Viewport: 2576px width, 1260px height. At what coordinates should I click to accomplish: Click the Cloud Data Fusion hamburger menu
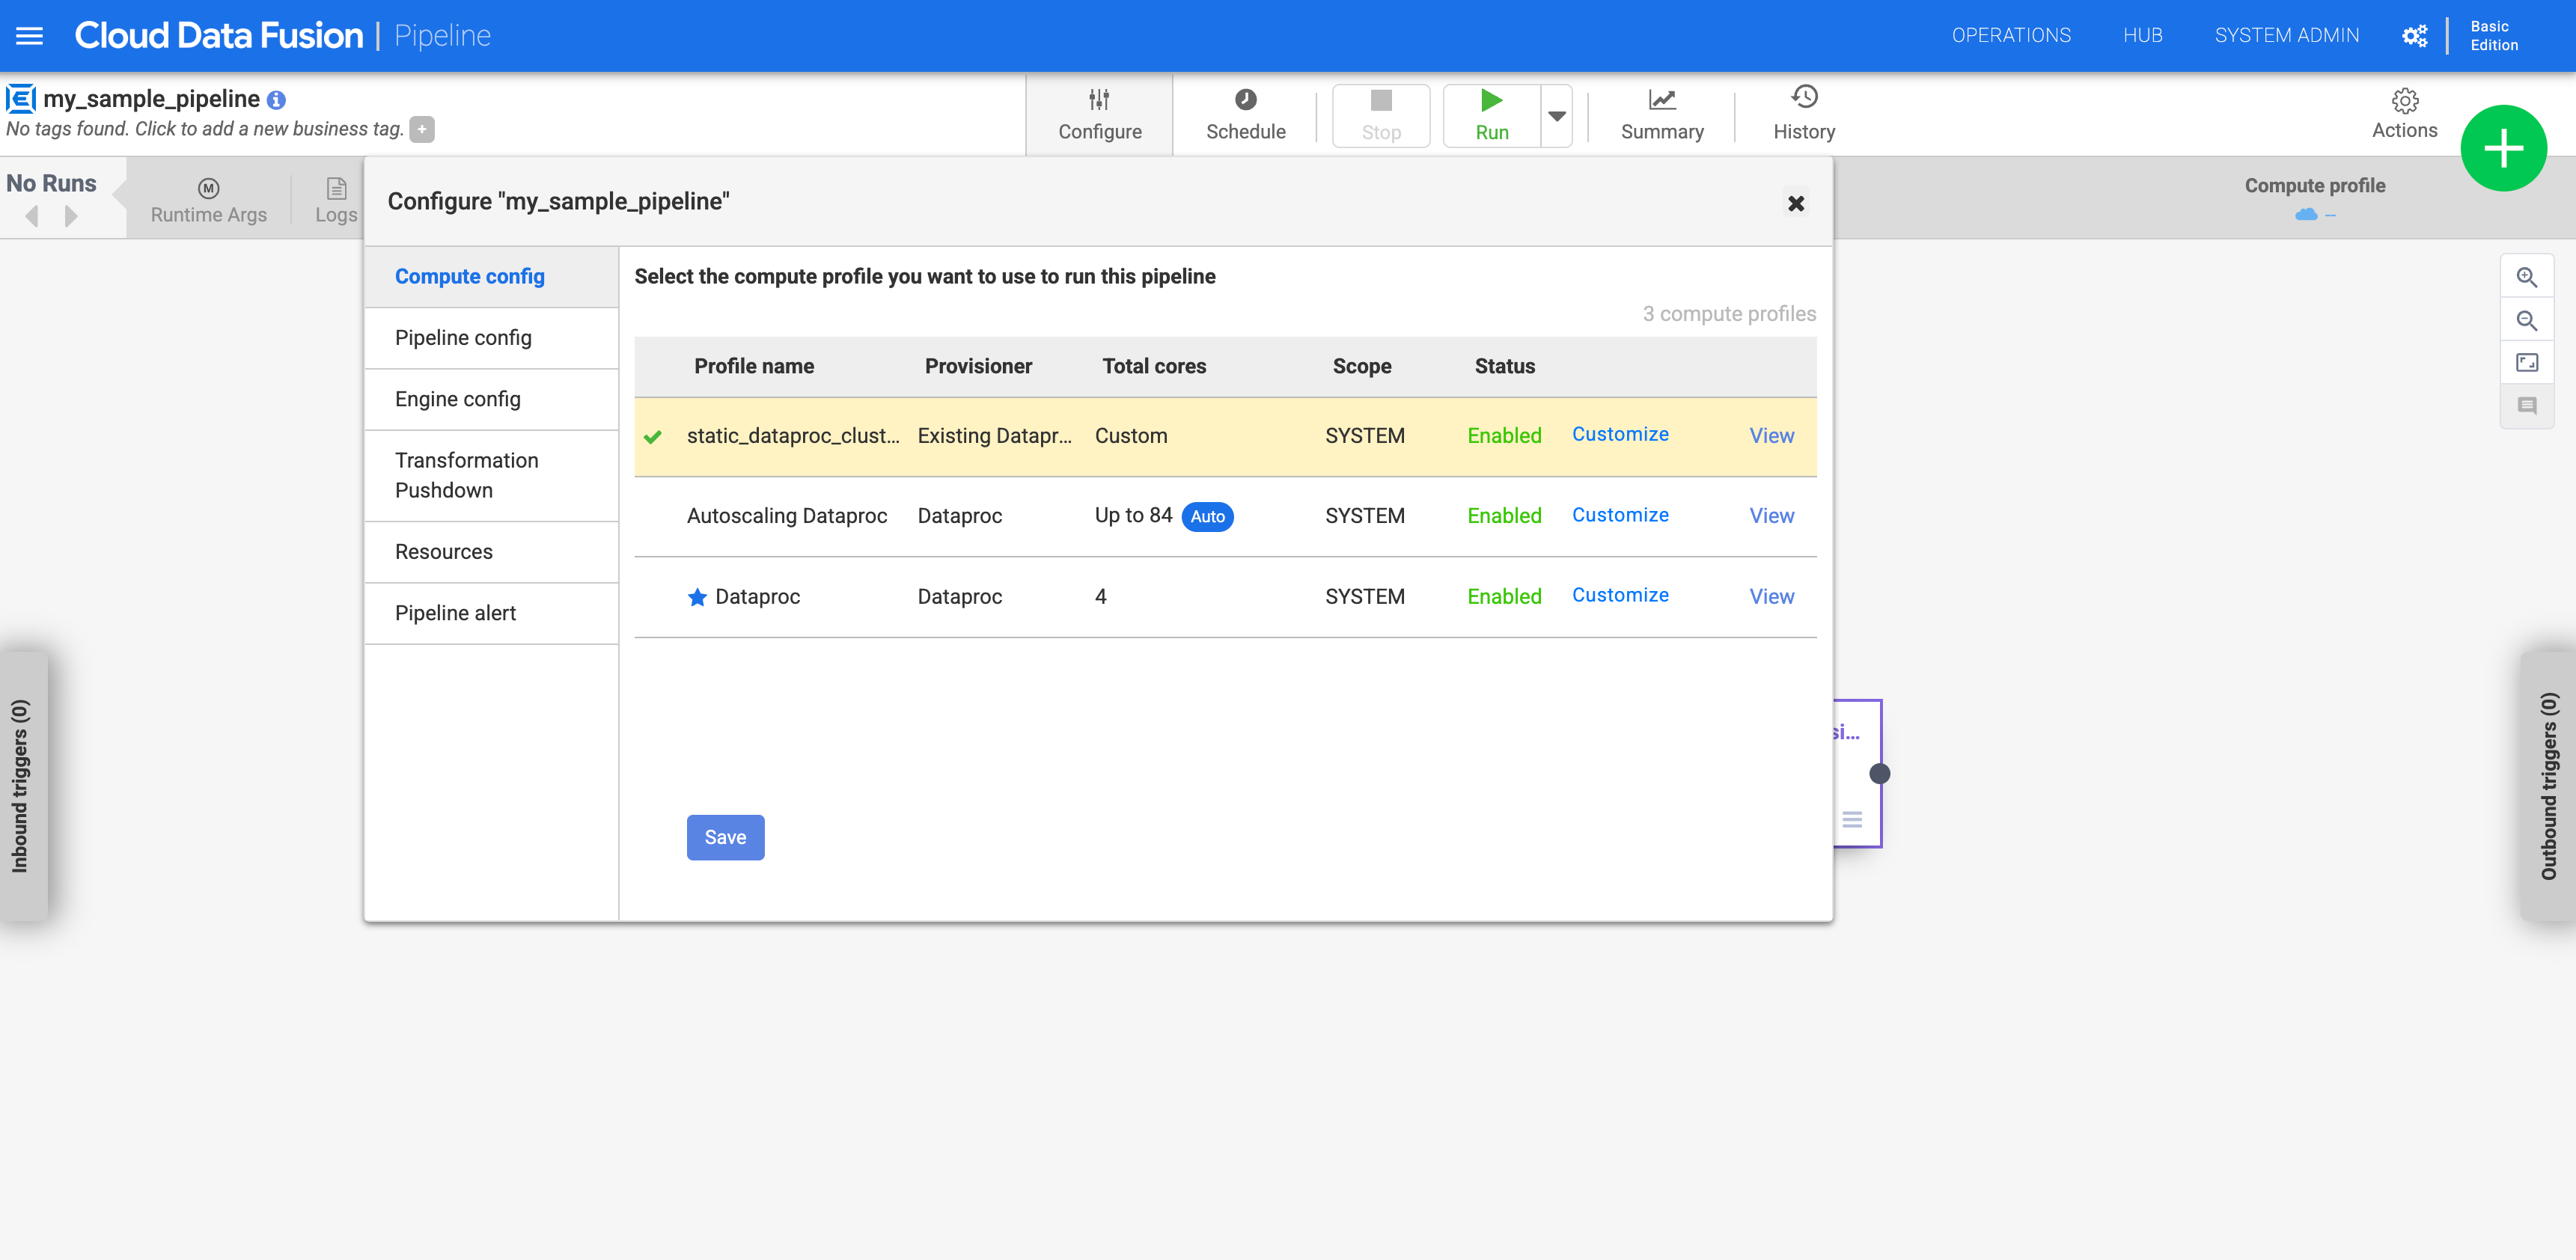31,34
